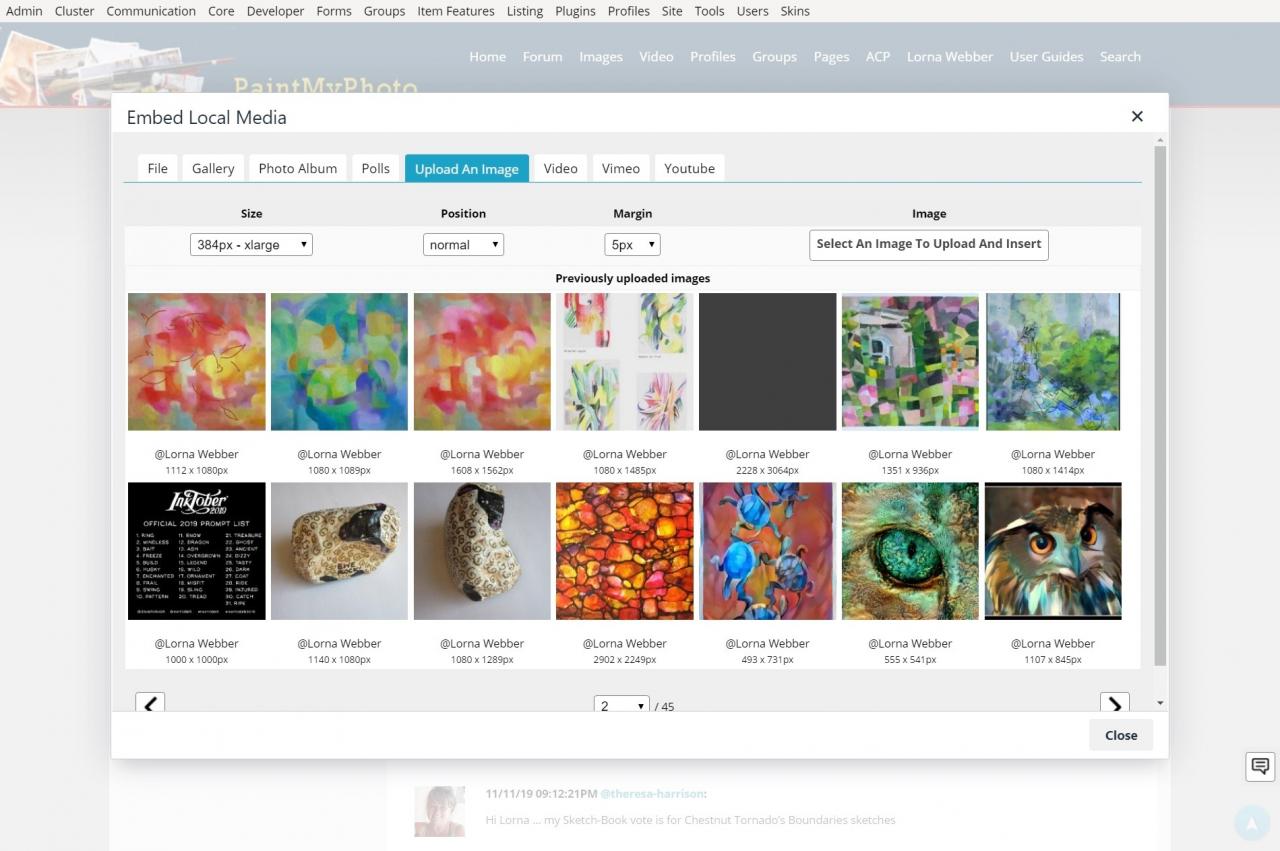Pick the Inktober 2019 prompt list image
The width and height of the screenshot is (1280, 851).
(x=197, y=551)
